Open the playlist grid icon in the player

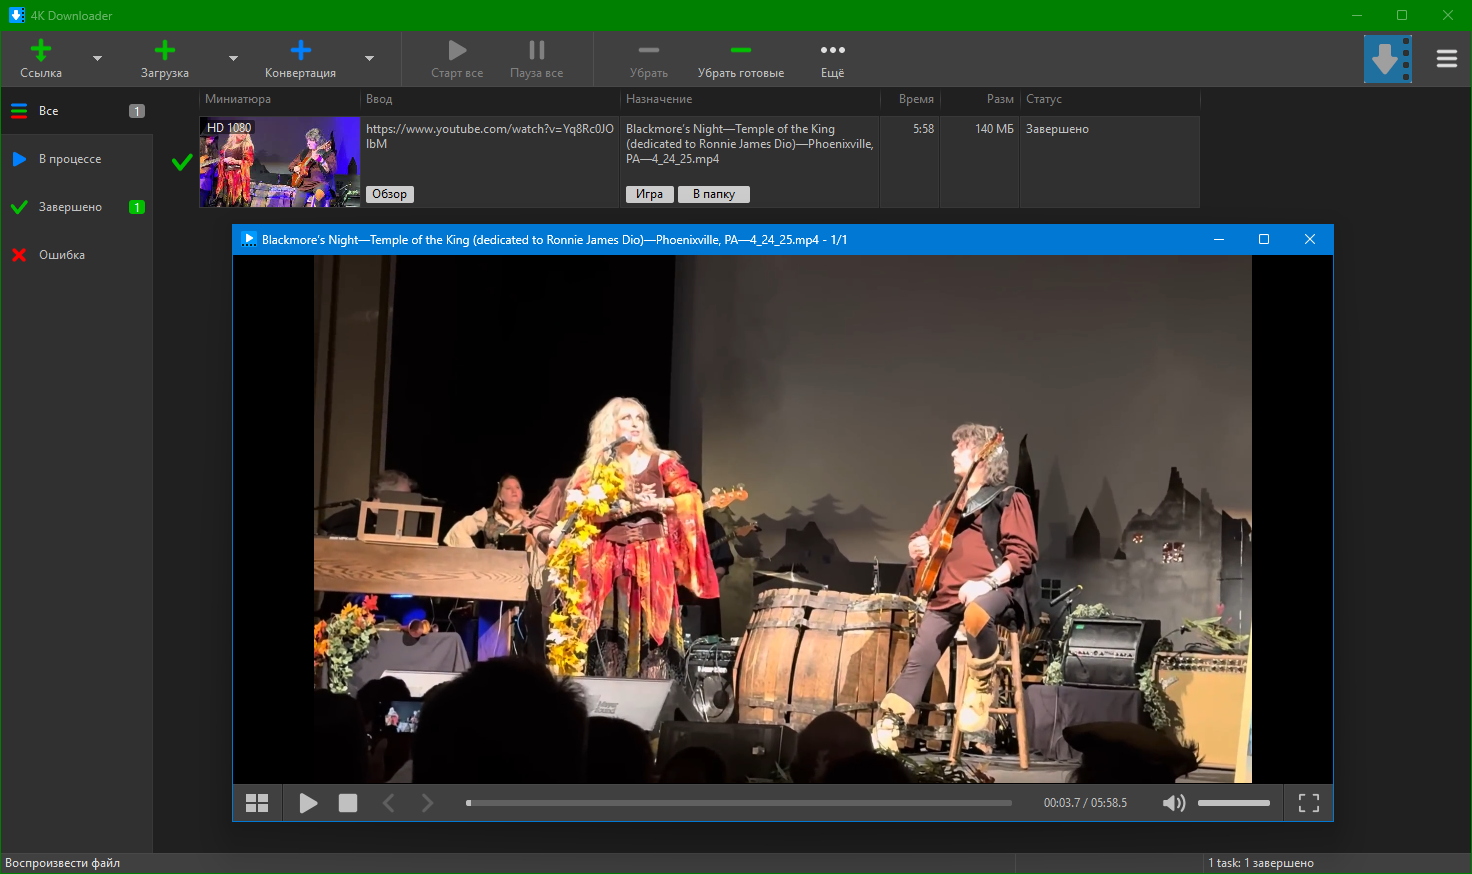[257, 803]
